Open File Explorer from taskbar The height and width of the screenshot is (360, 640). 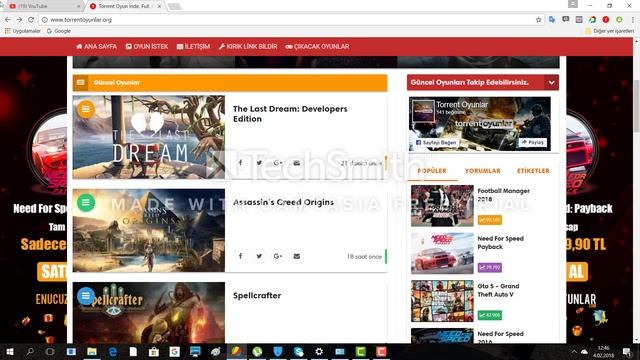pos(92,351)
